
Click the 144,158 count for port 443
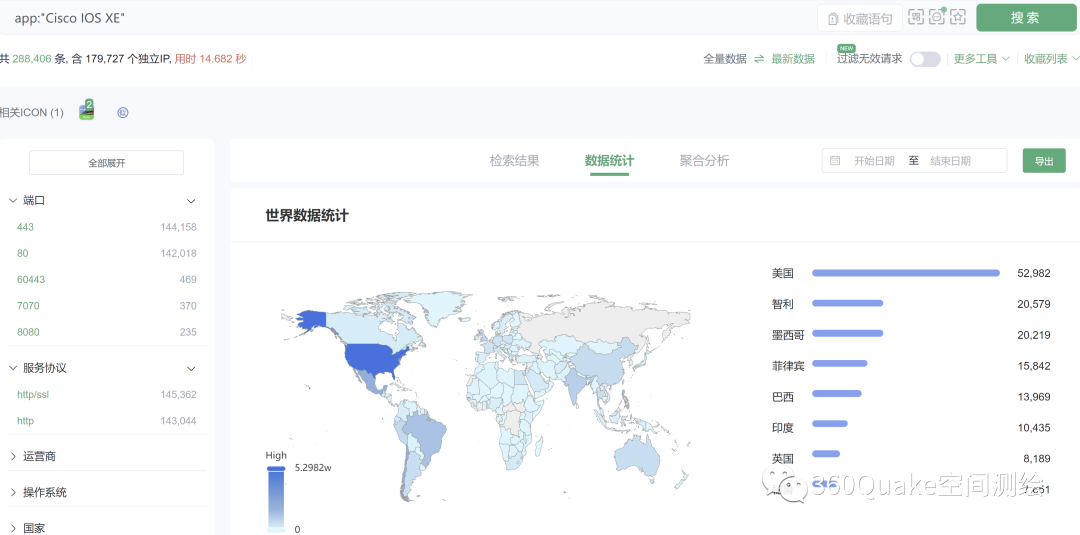179,227
